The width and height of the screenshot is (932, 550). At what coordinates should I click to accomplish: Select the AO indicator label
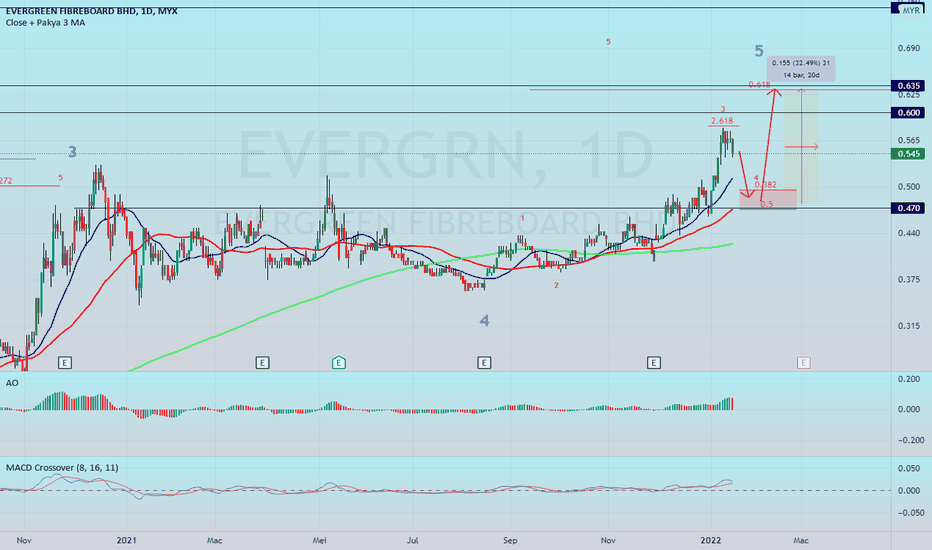point(12,383)
